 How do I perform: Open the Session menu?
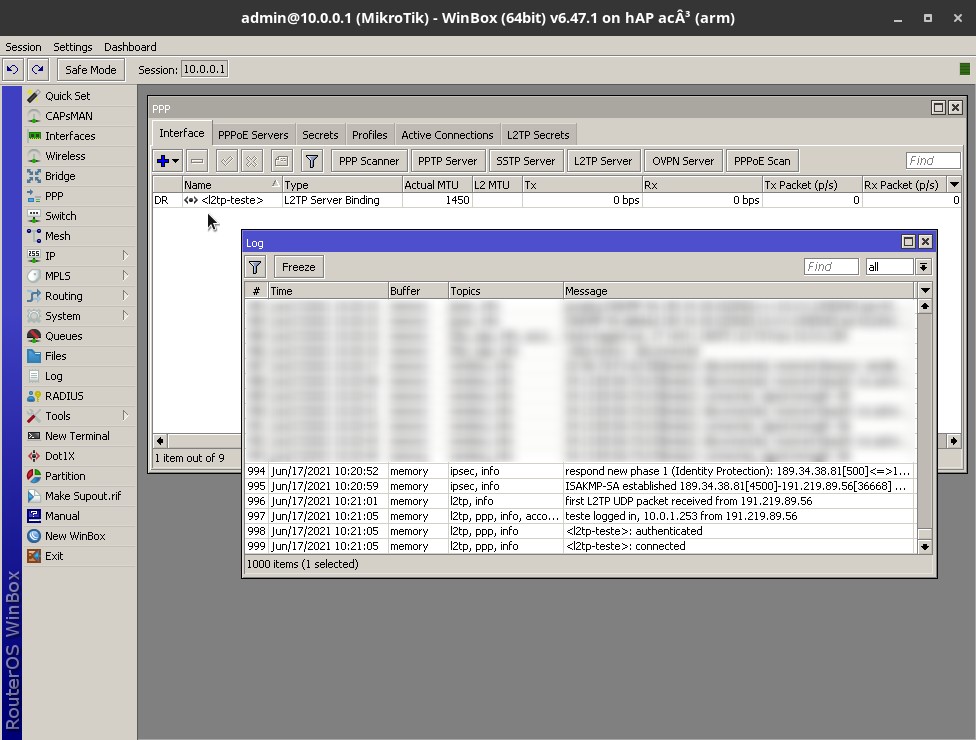23,47
